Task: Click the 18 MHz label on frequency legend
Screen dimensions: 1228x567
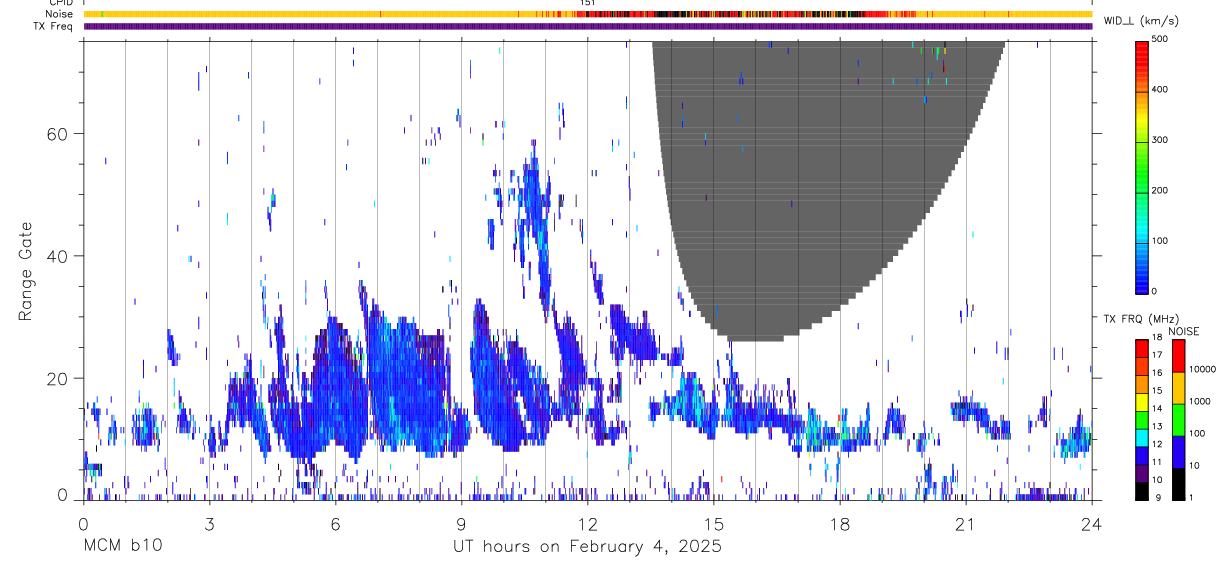Action: coord(1157,339)
